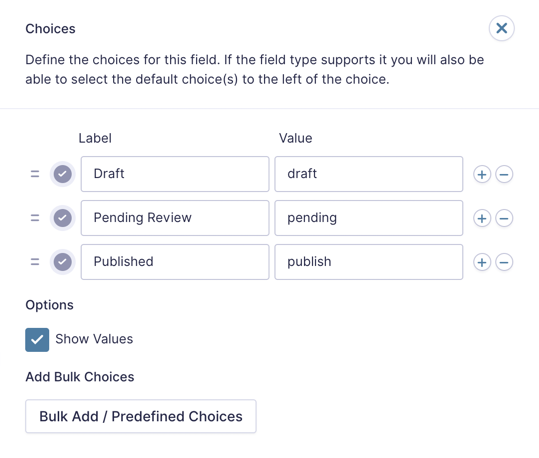This screenshot has width=539, height=458.
Task: Add a choice after Draft row
Action: pos(482,174)
